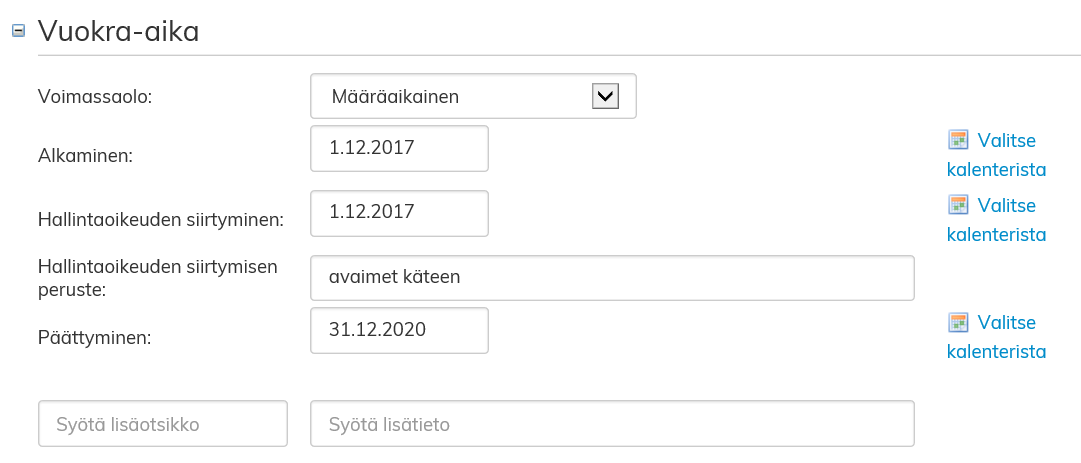Focus the Alkaminen date field
The image size is (1081, 463).
[x=399, y=148]
